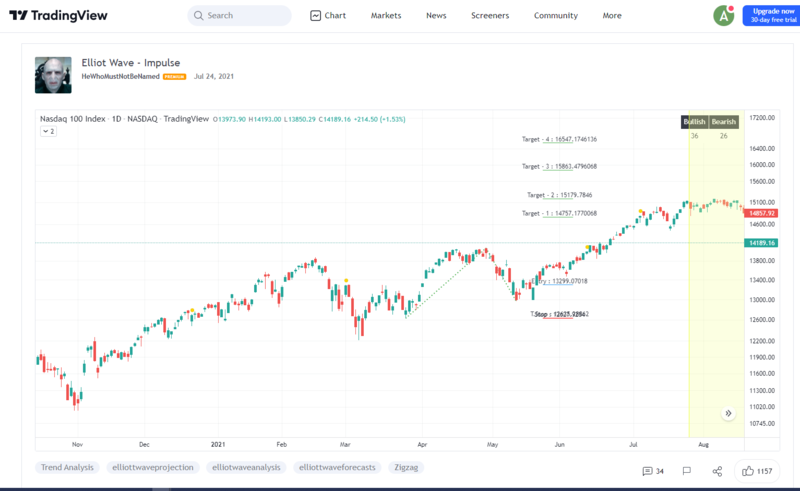Image resolution: width=800 pixels, height=491 pixels.
Task: Expand the indicator legend collapse arrow
Action: [49, 131]
